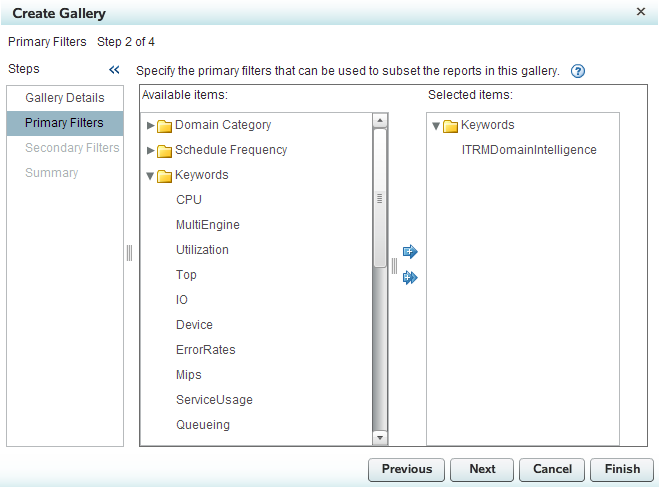Click the Previous button
Viewport: 659px width, 487px height.
point(406,469)
